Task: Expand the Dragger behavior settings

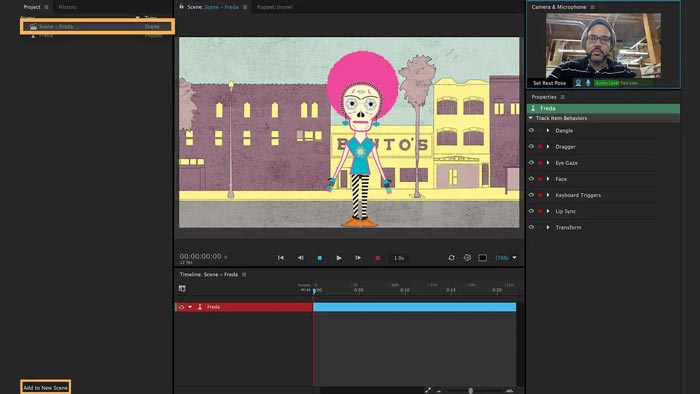Action: click(x=548, y=146)
